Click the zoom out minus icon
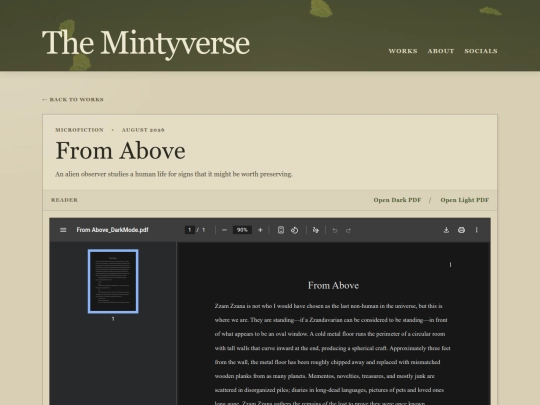Viewport: 540px width, 405px height. click(224, 230)
